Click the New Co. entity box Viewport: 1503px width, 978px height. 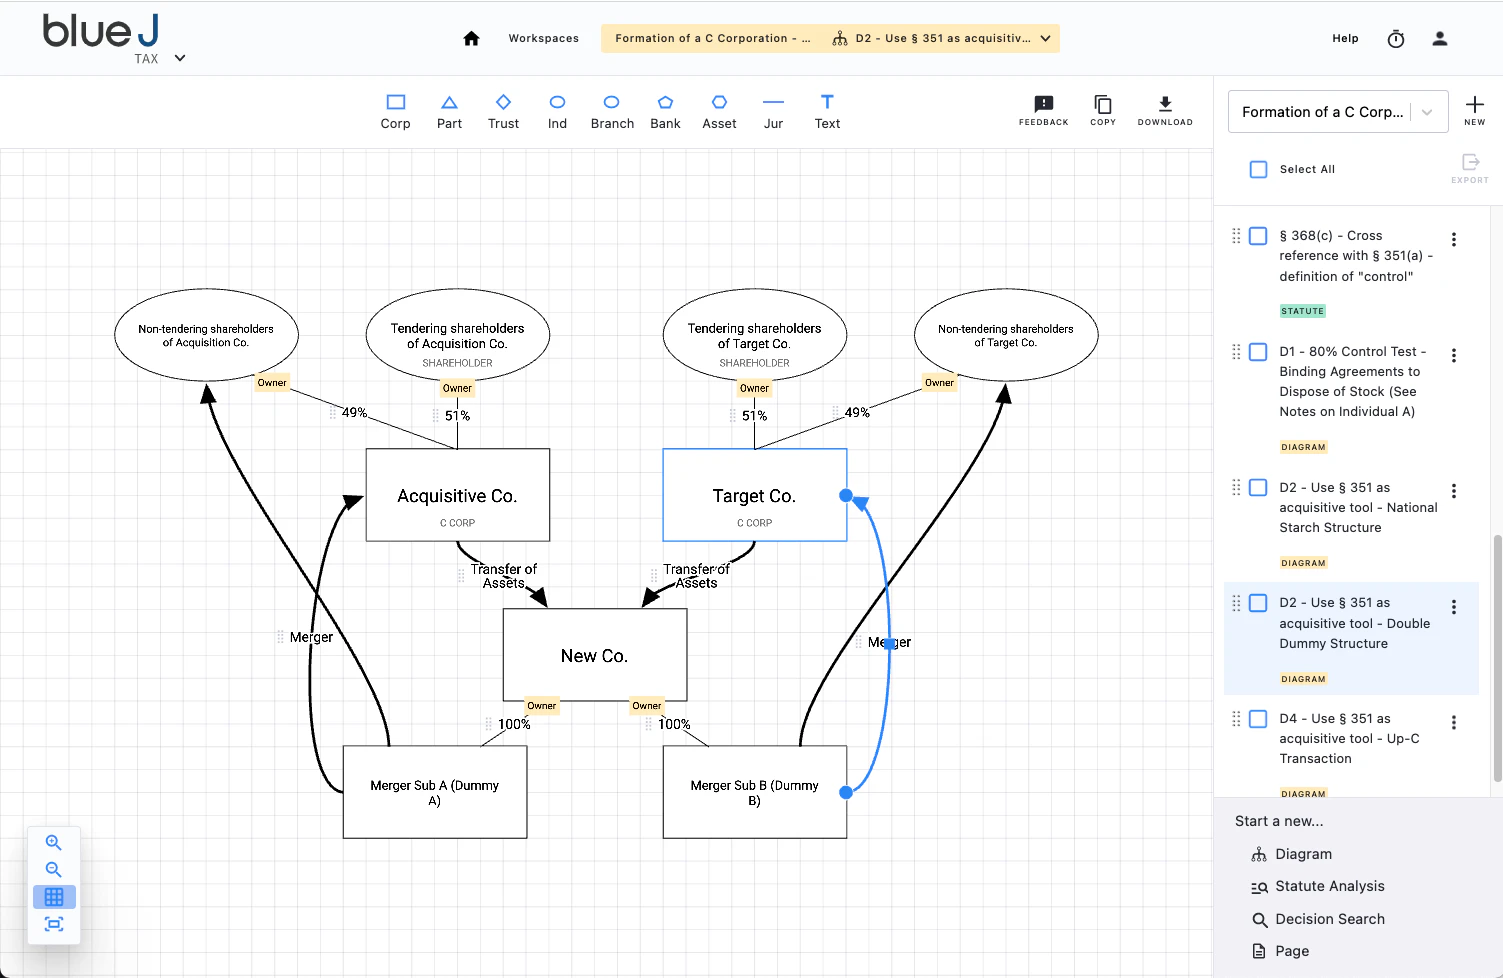594,655
